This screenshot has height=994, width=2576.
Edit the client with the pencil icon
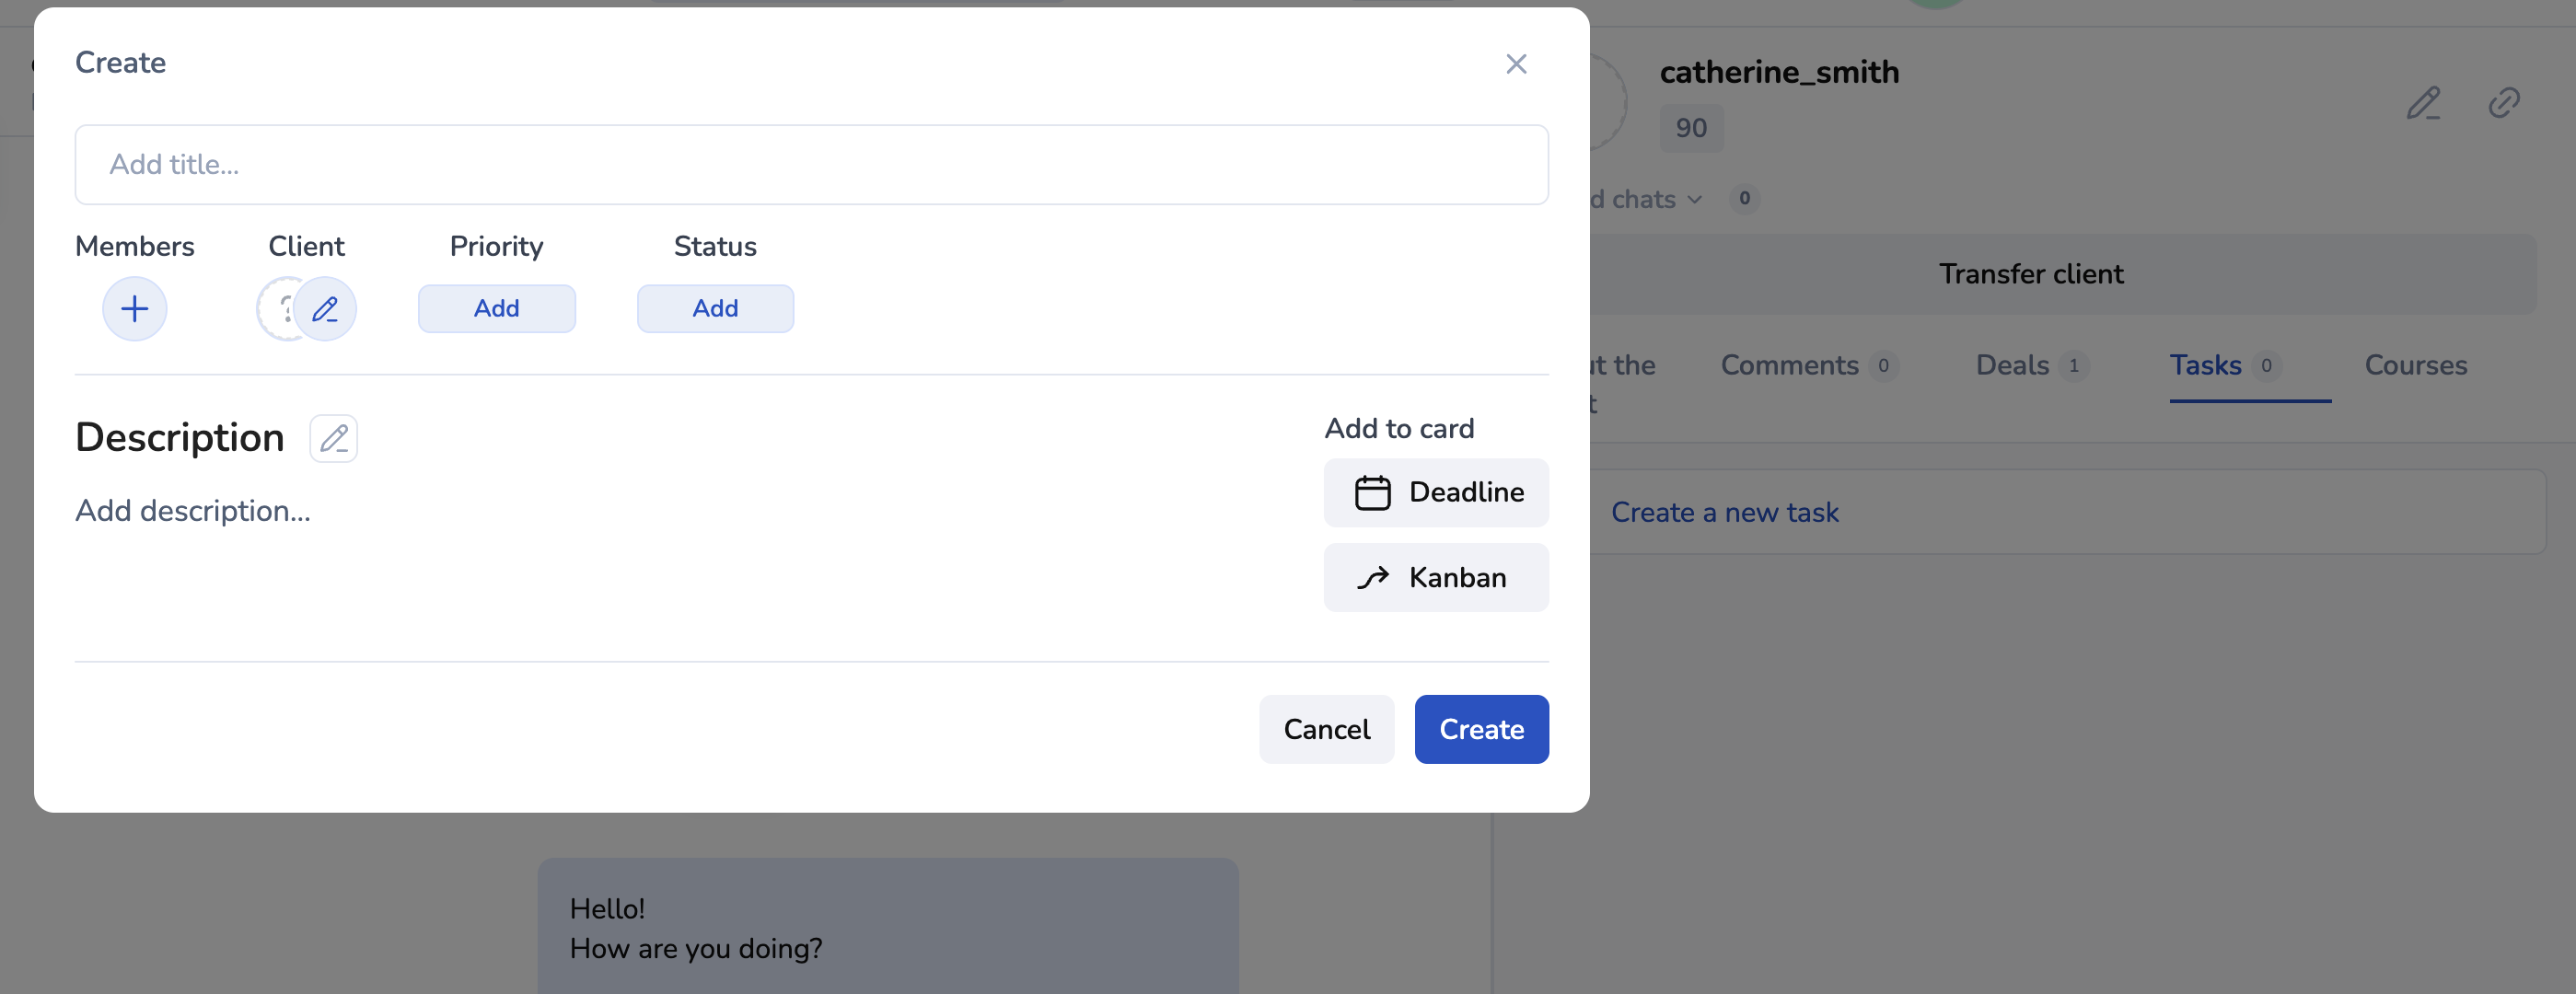325,309
